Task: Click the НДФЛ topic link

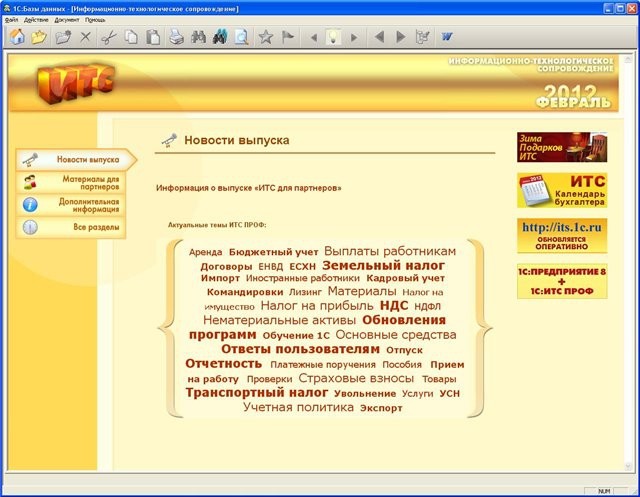Action: [x=427, y=306]
